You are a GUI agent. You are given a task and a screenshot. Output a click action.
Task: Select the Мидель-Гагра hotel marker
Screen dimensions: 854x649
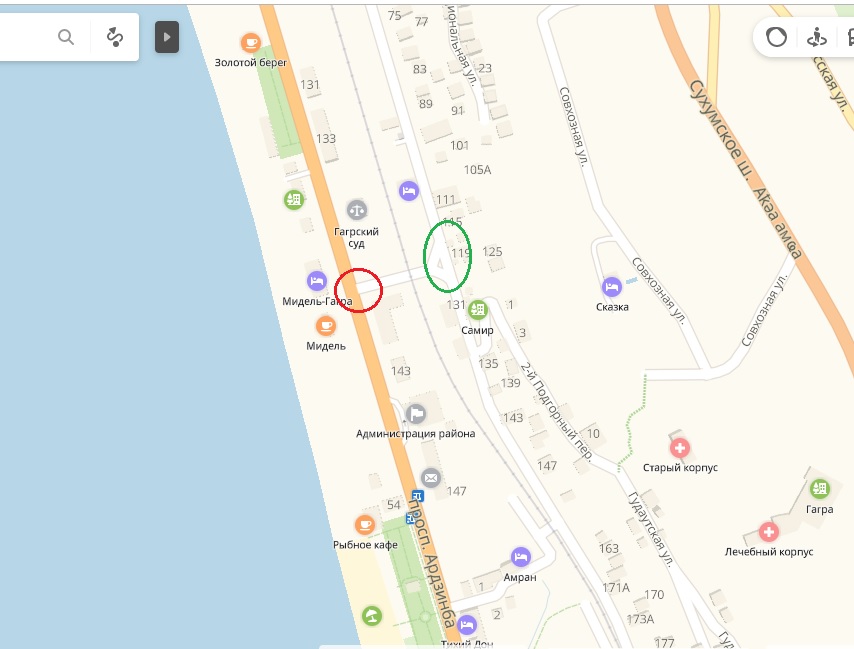click(317, 281)
